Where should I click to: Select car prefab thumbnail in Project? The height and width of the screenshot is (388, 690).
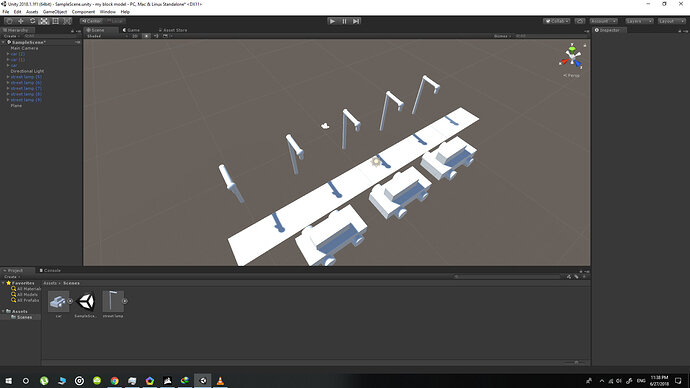[x=59, y=301]
